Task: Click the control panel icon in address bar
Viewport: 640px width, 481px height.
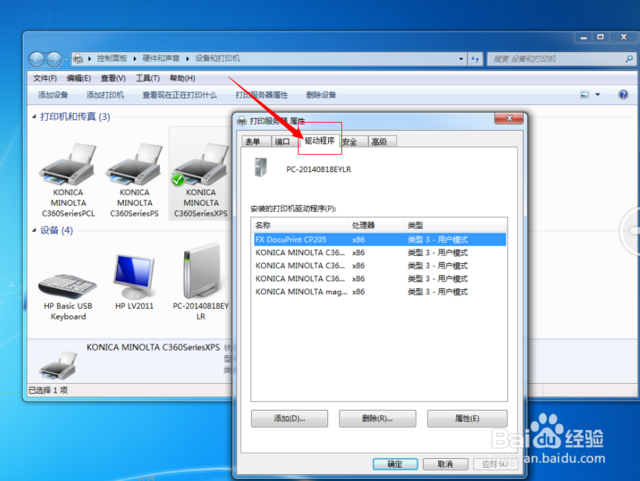Action: point(78,59)
